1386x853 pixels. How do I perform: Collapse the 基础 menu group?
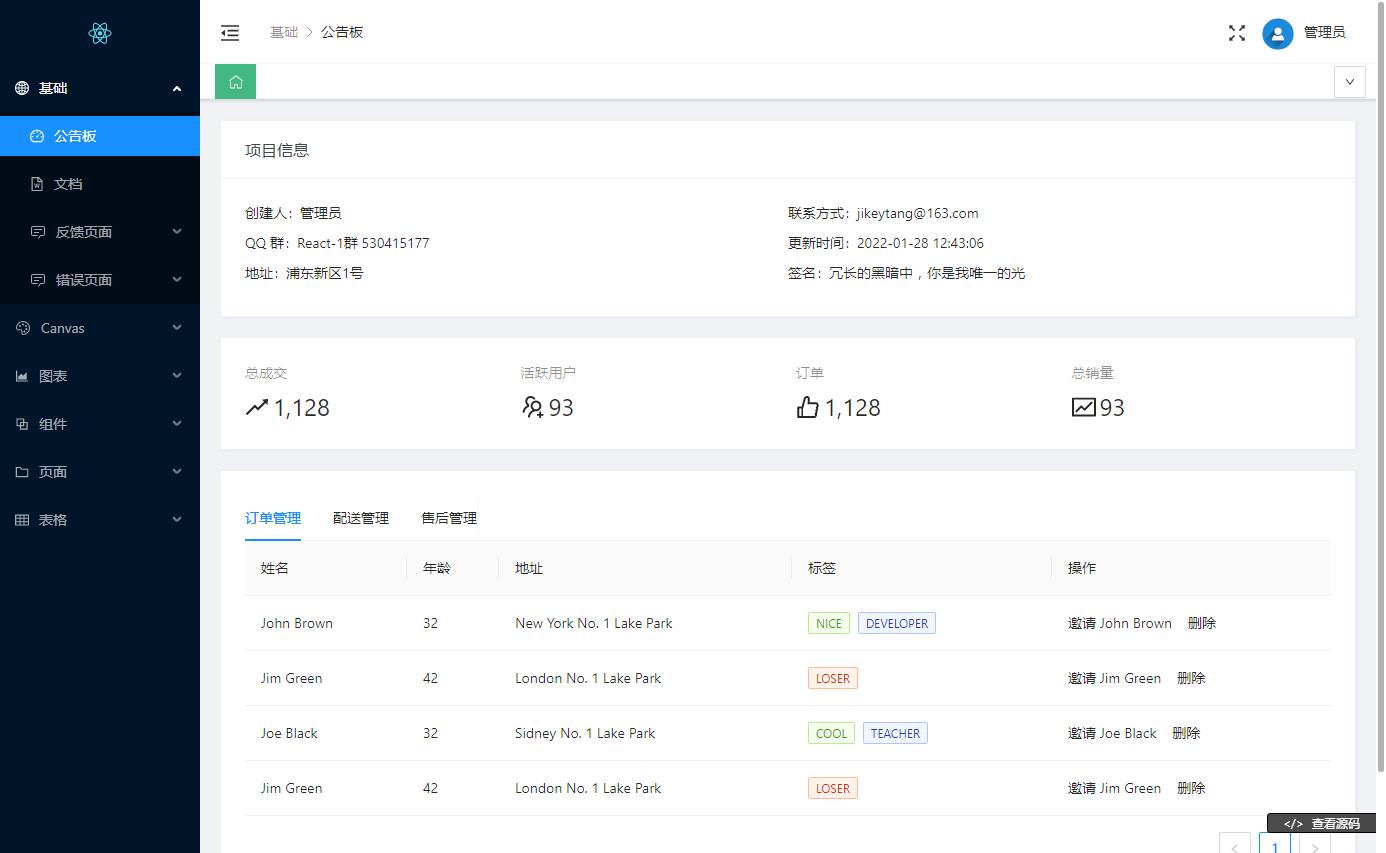[177, 88]
